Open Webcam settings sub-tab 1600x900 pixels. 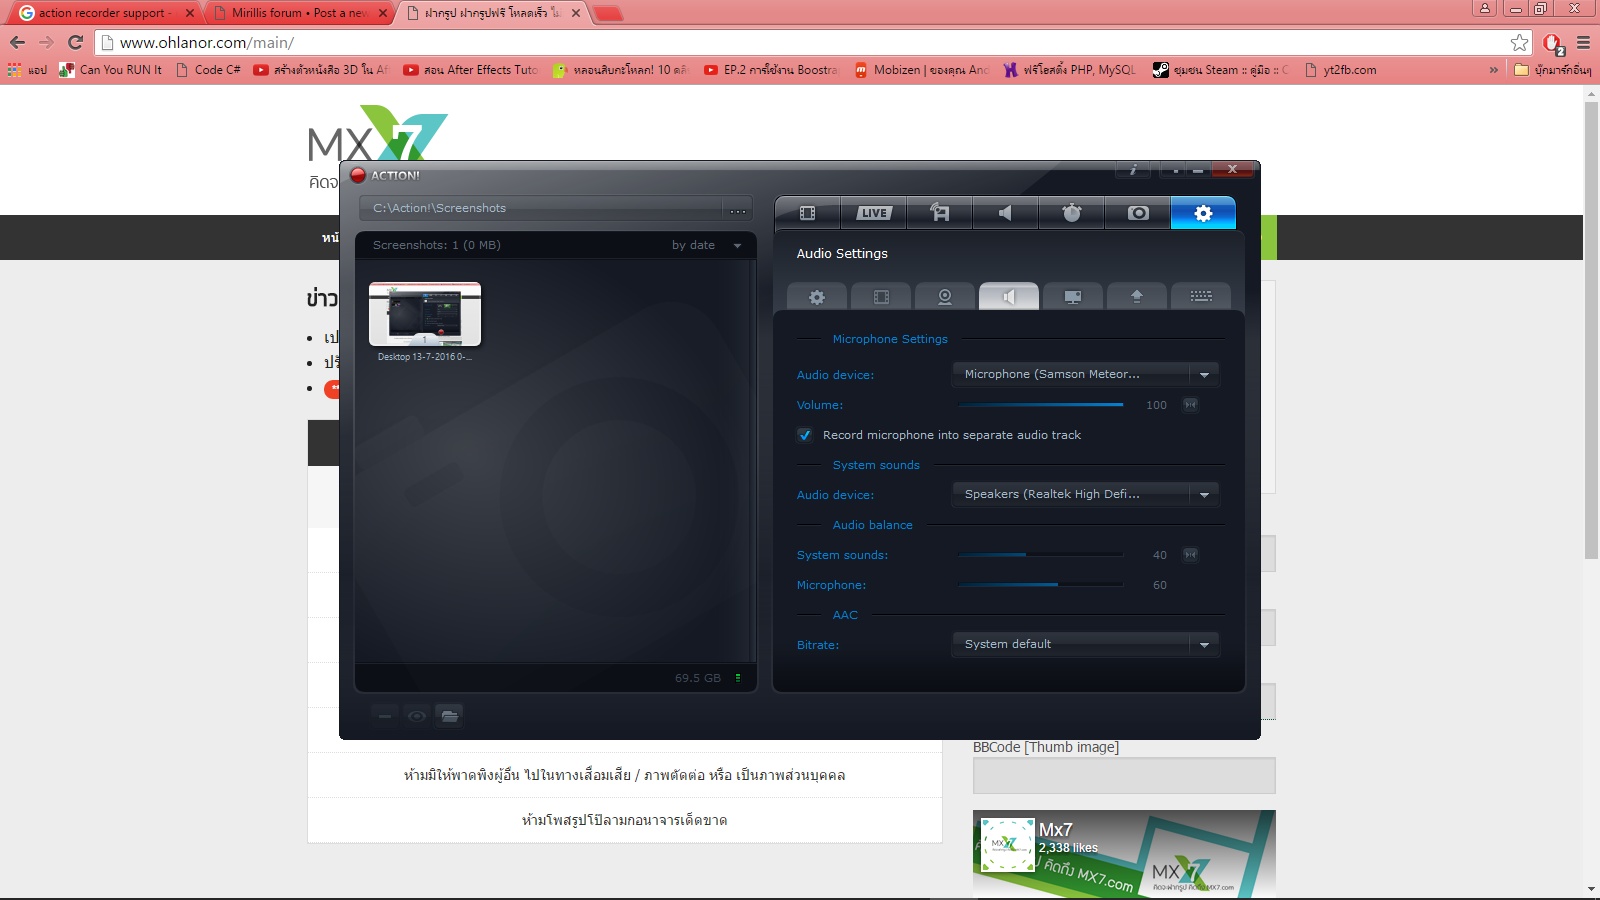945,297
